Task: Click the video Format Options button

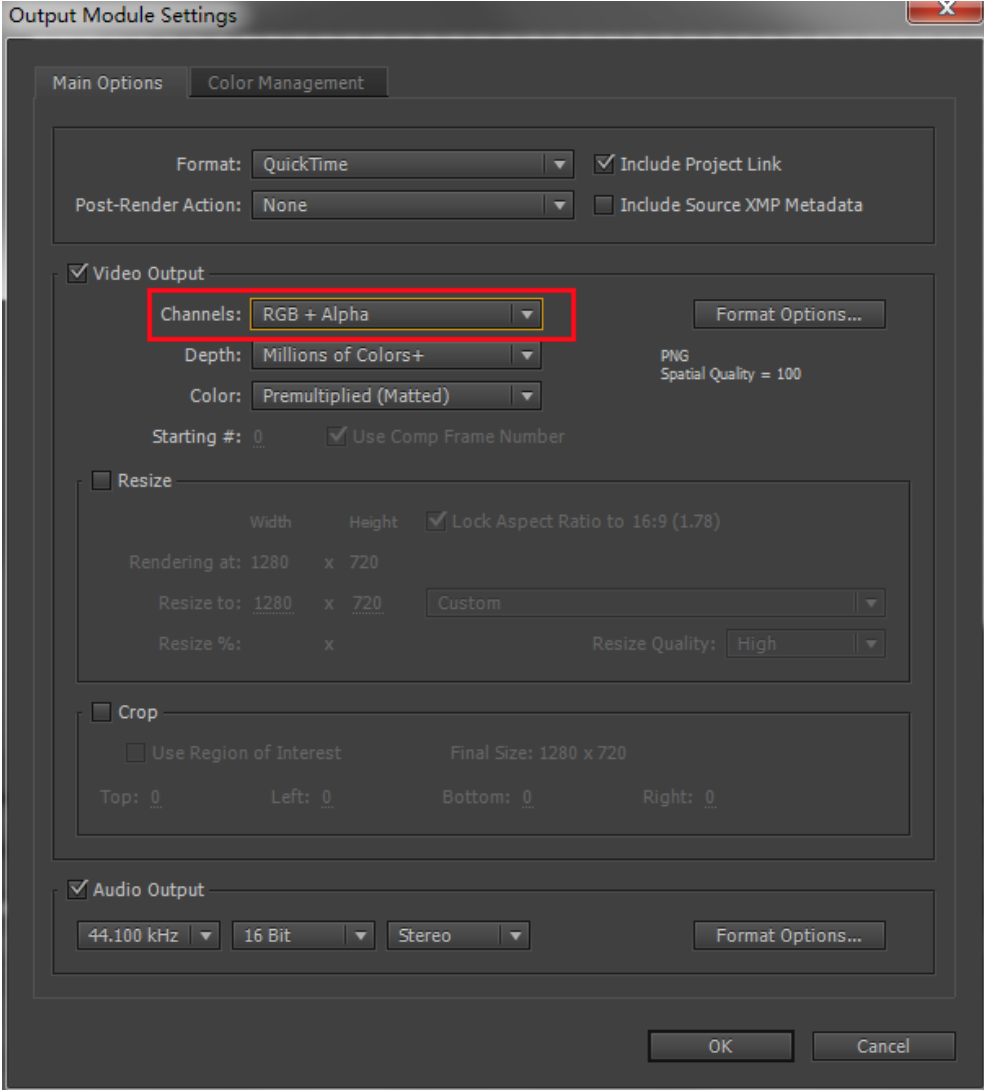Action: coord(788,314)
